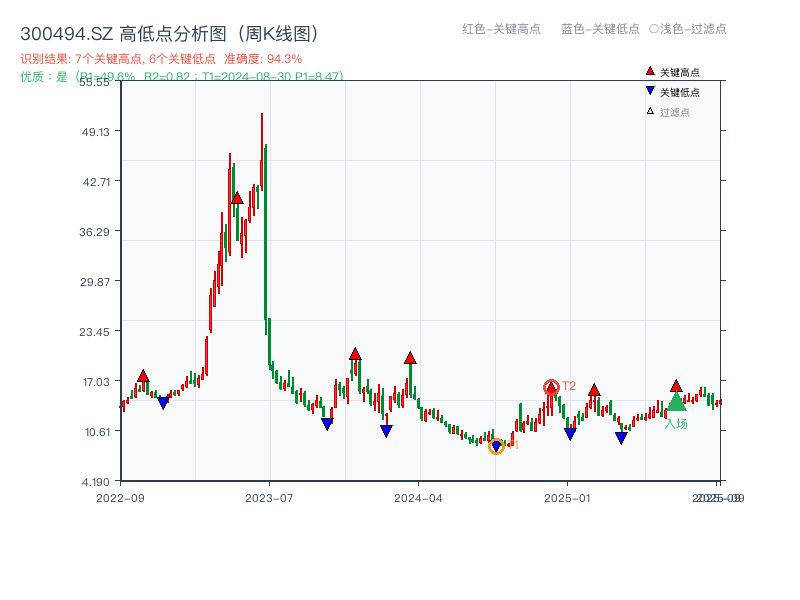The width and height of the screenshot is (800, 600).
Task: Click the red T2 circle marker on the chart
Action: 551,385
